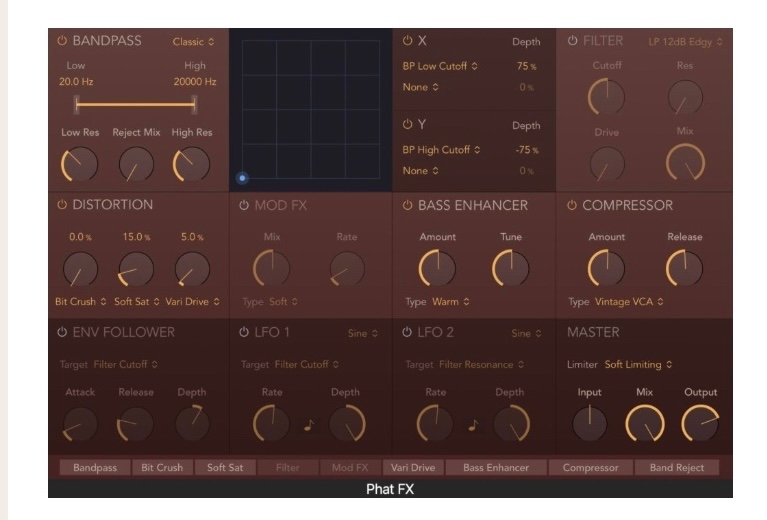
Task: Toggle the Compressor power button
Action: (572, 205)
